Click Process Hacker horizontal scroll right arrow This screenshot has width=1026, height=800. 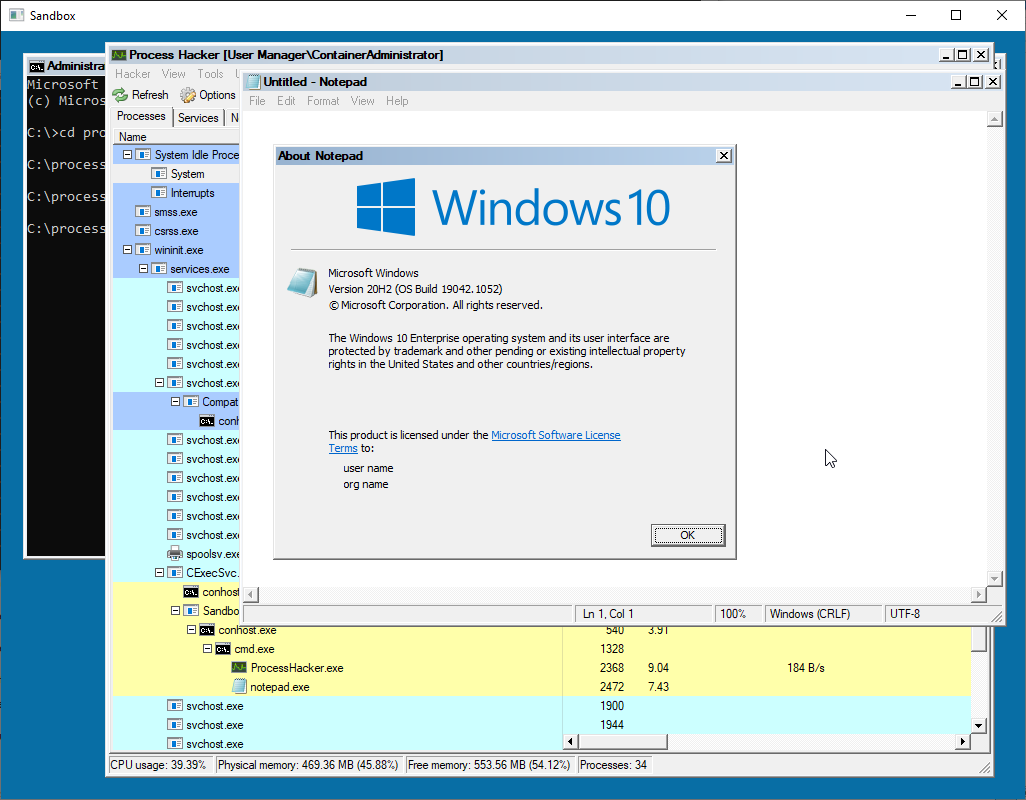tap(963, 741)
